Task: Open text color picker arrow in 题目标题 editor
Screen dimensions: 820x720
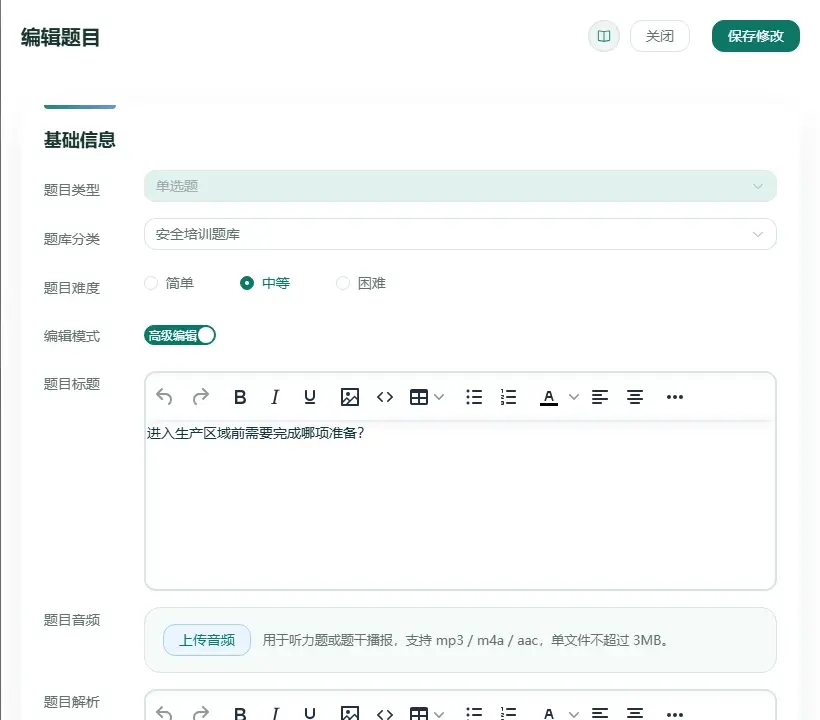Action: [x=574, y=397]
